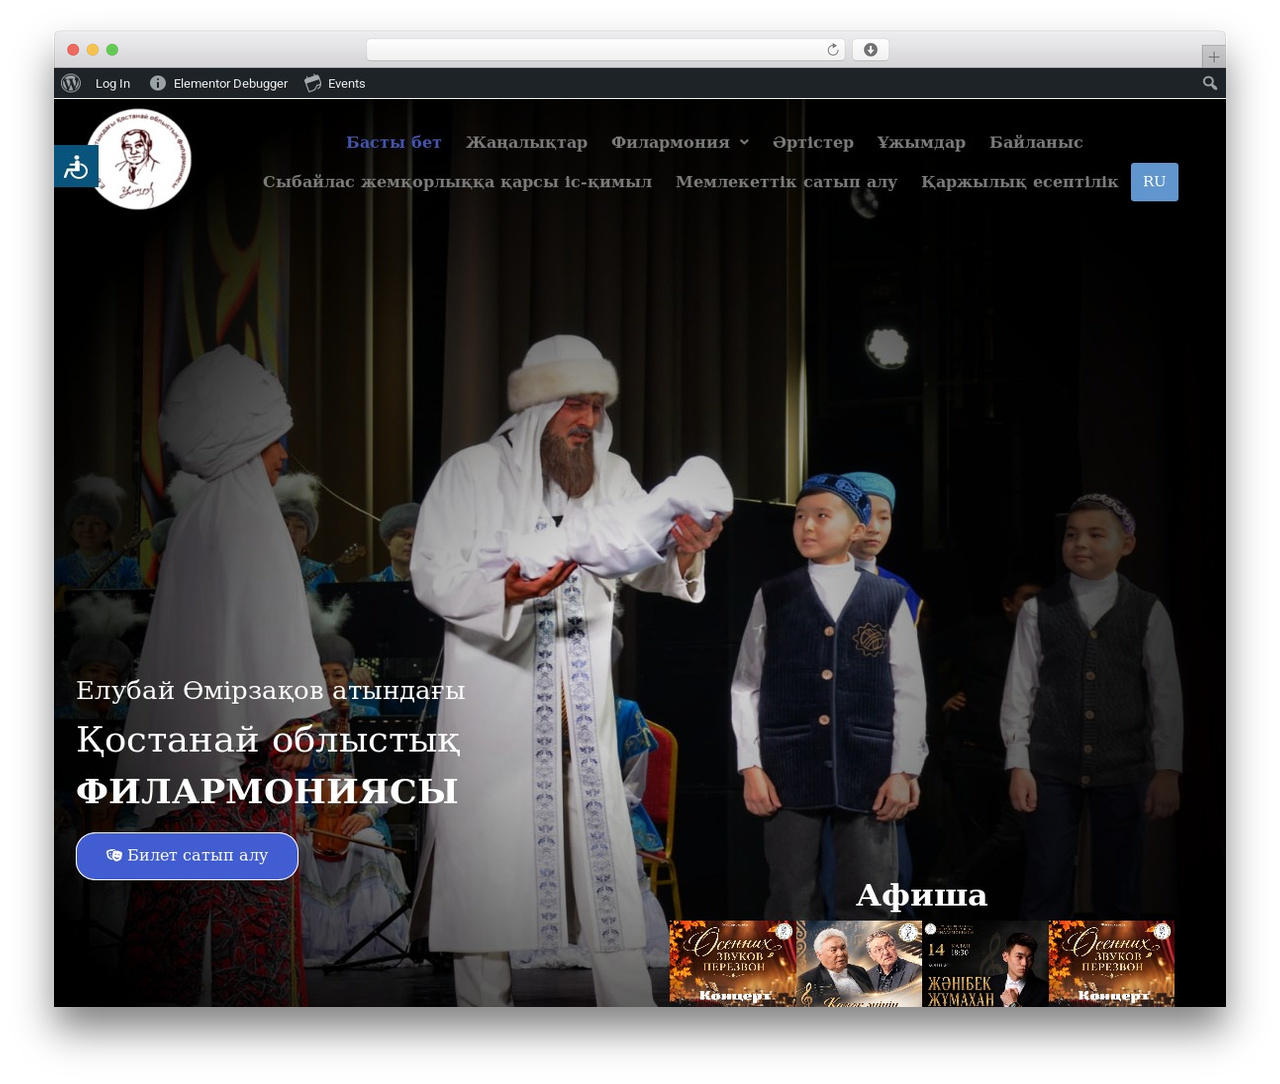
Task: Open a new browser tab
Action: 1213,57
